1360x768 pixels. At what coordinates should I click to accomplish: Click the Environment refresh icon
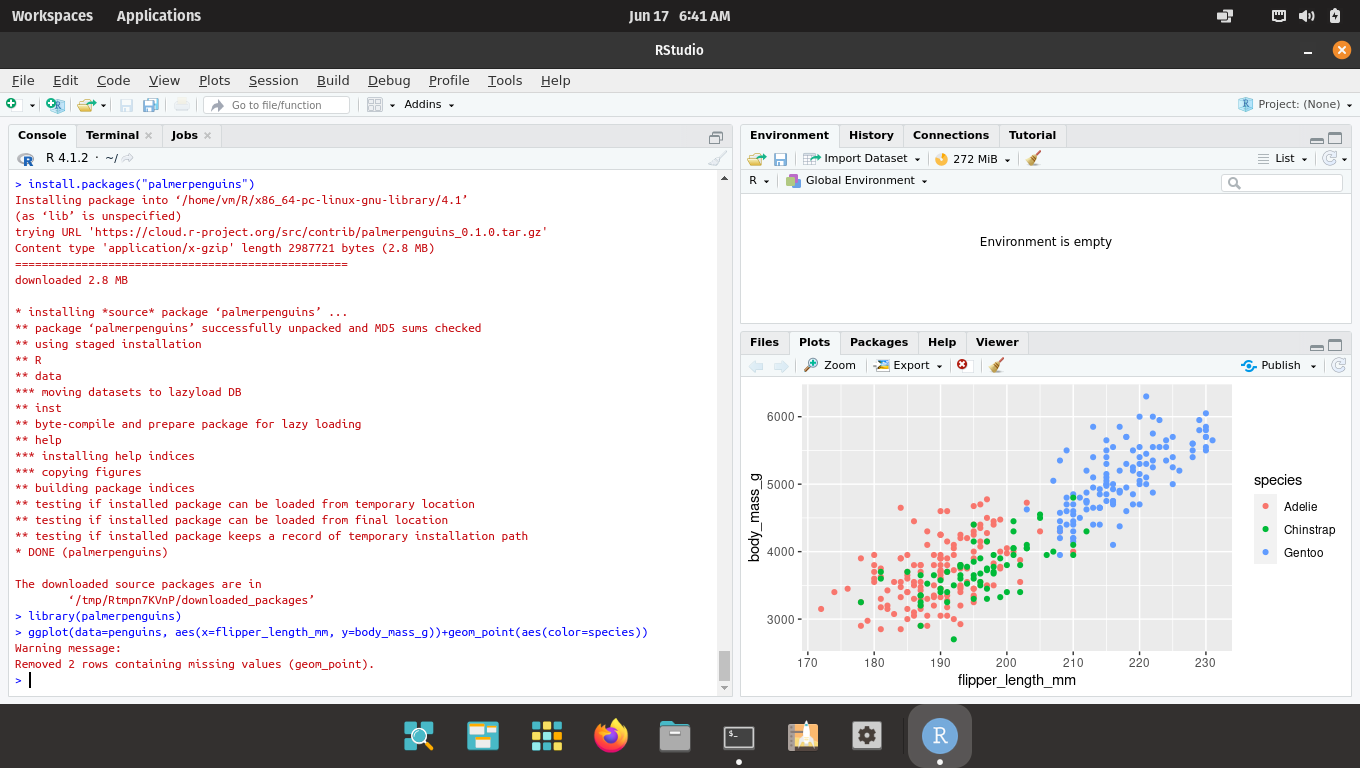click(1329, 158)
